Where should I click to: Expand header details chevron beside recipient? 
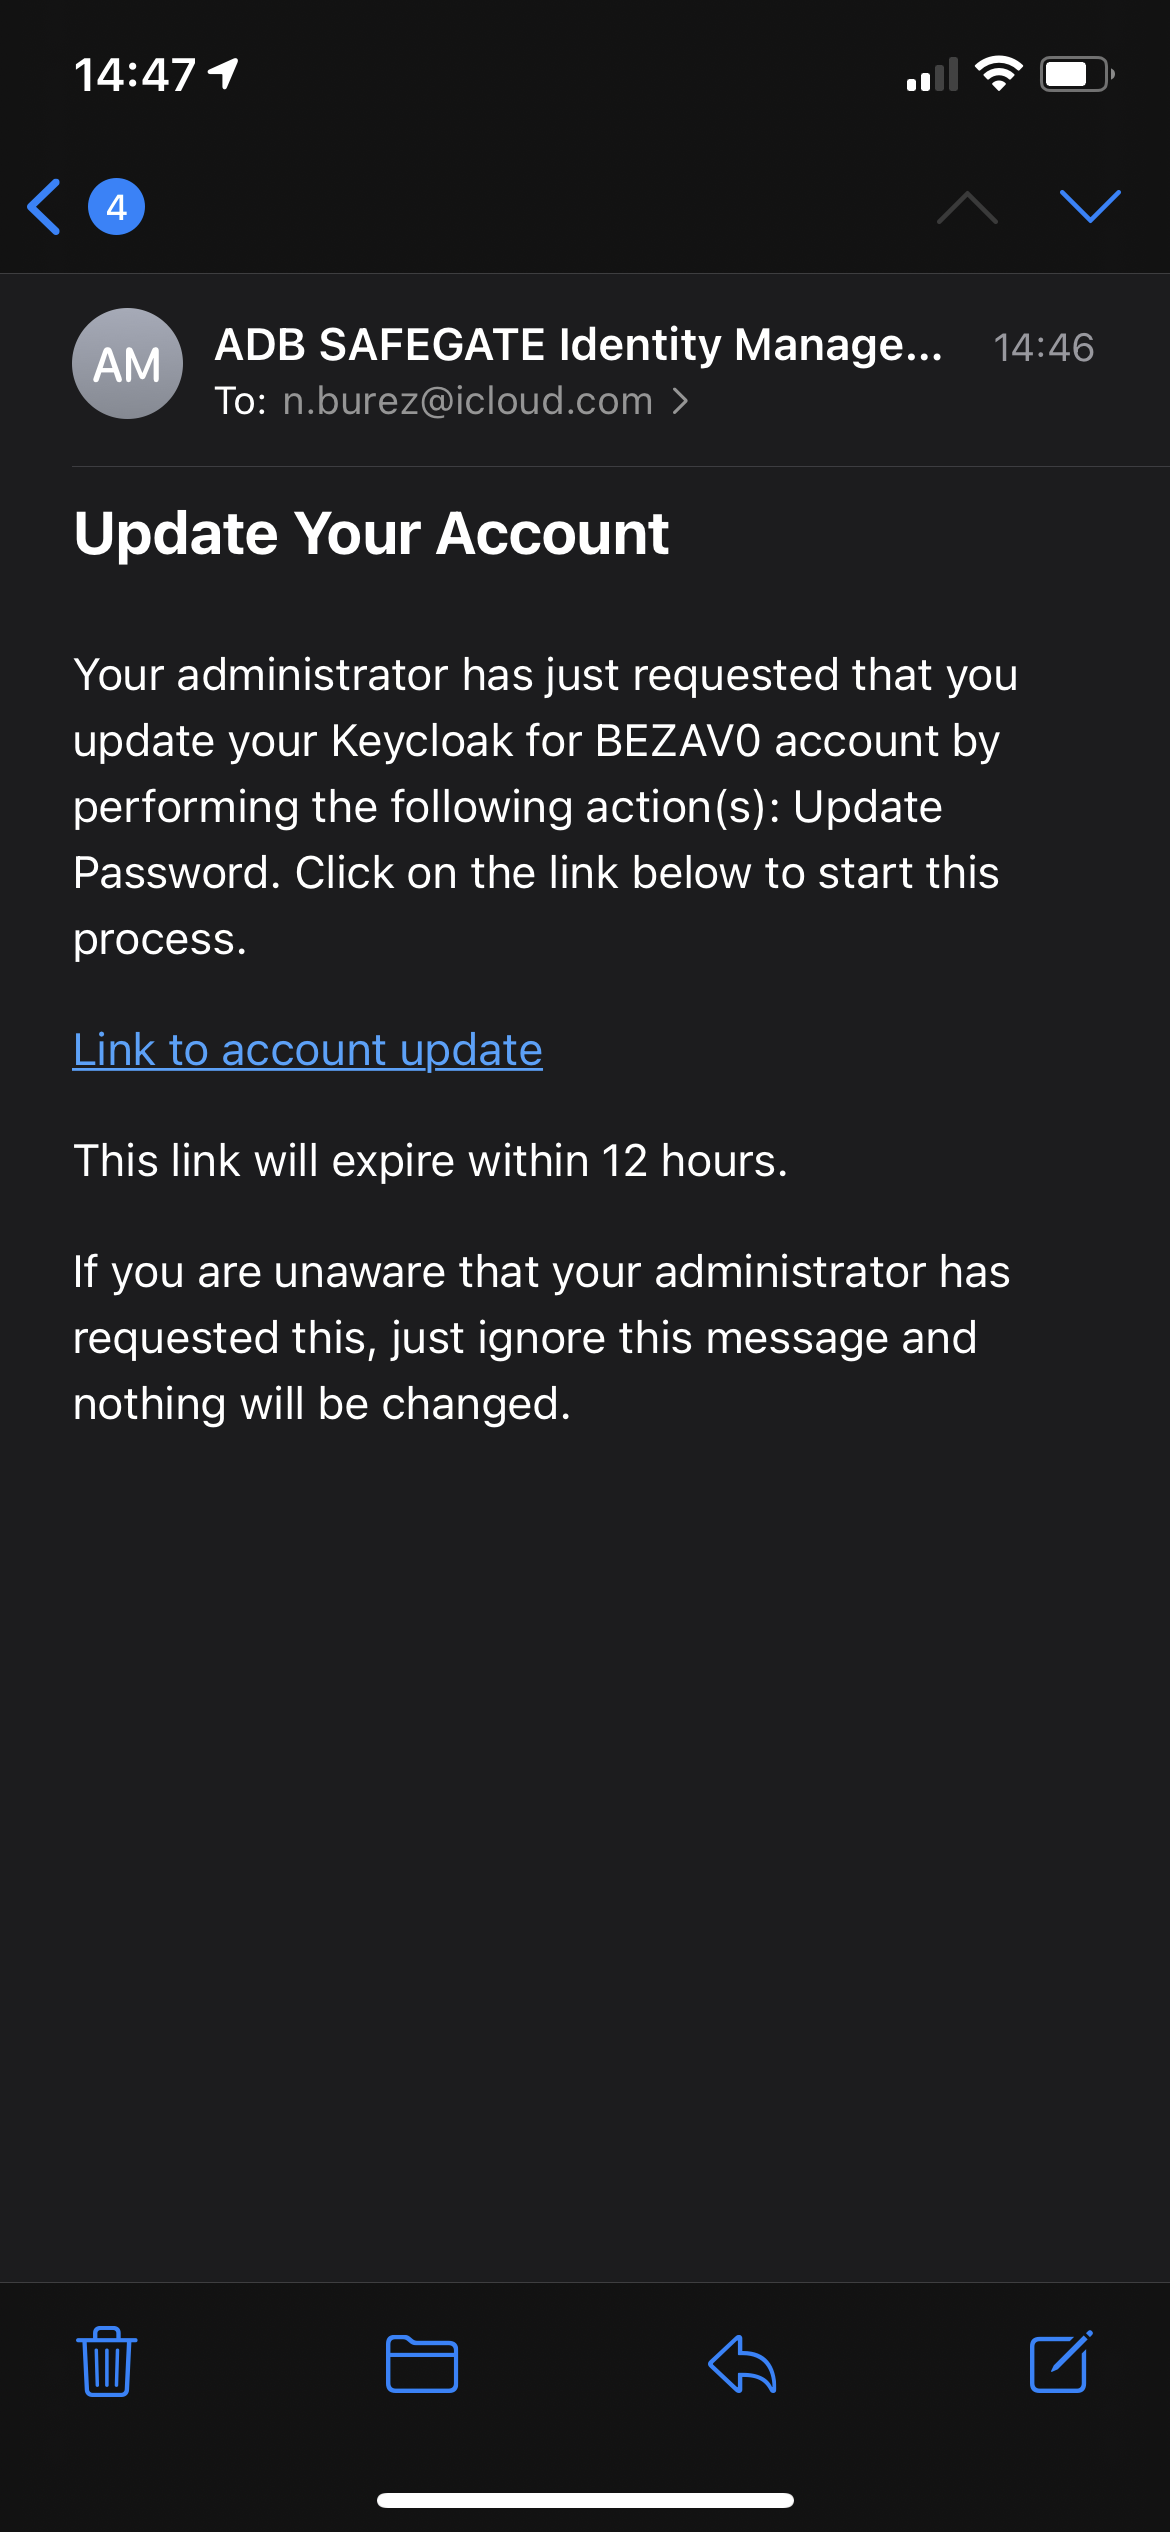point(681,401)
